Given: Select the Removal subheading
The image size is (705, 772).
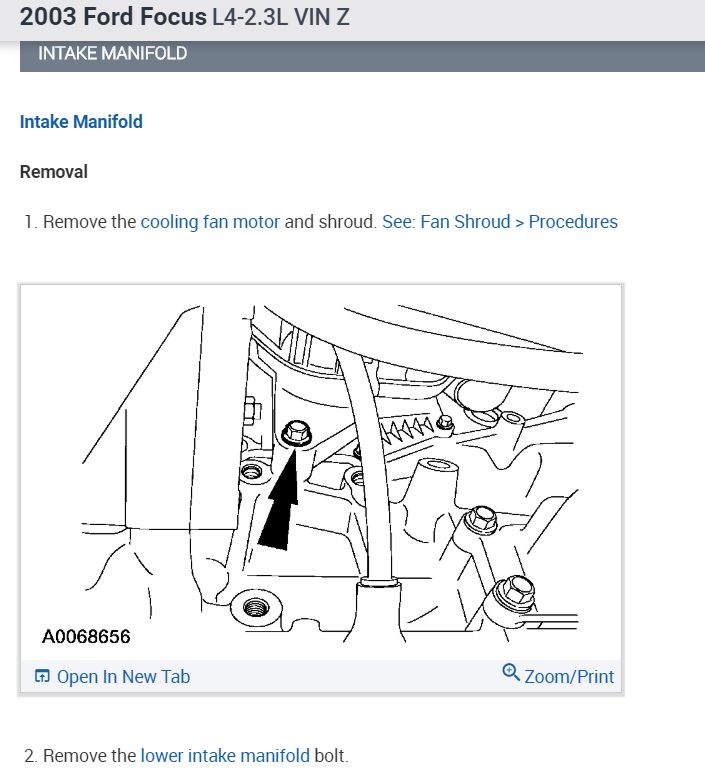Looking at the screenshot, I should tap(54, 172).
